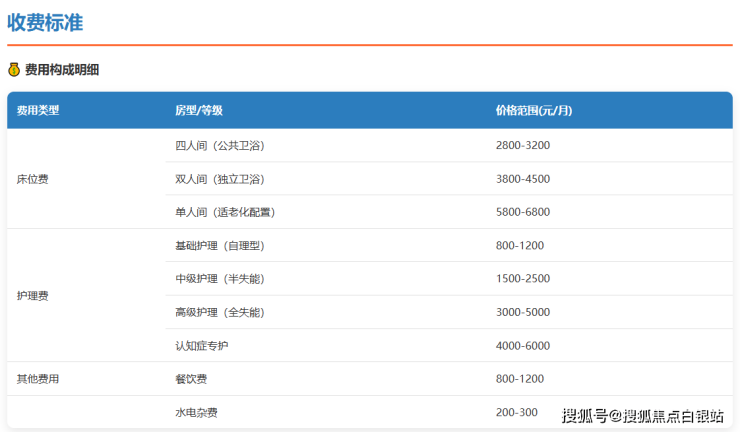Select the 房型/等级 column header
The height and width of the screenshot is (432, 740).
199,110
